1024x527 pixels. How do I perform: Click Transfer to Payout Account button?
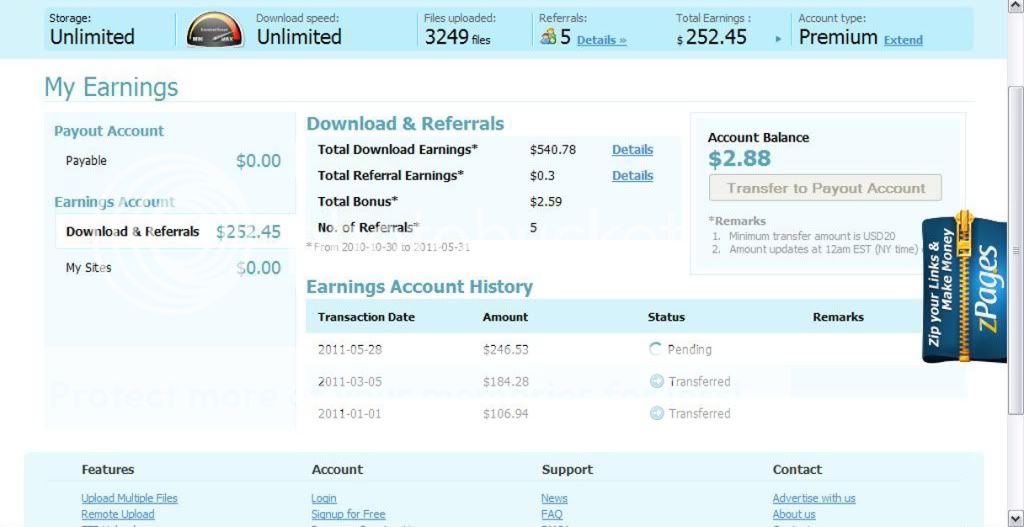coord(825,188)
